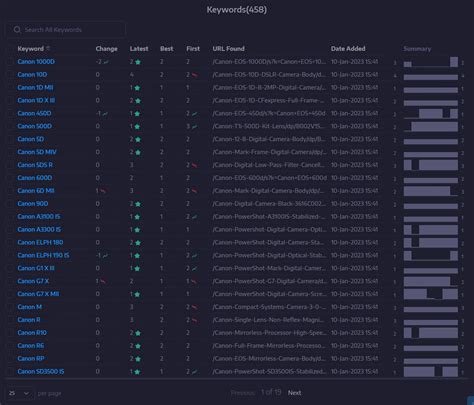474x405 pixels.
Task: Click the star icon in Canon SD3500 IS row
Action: click(137, 372)
